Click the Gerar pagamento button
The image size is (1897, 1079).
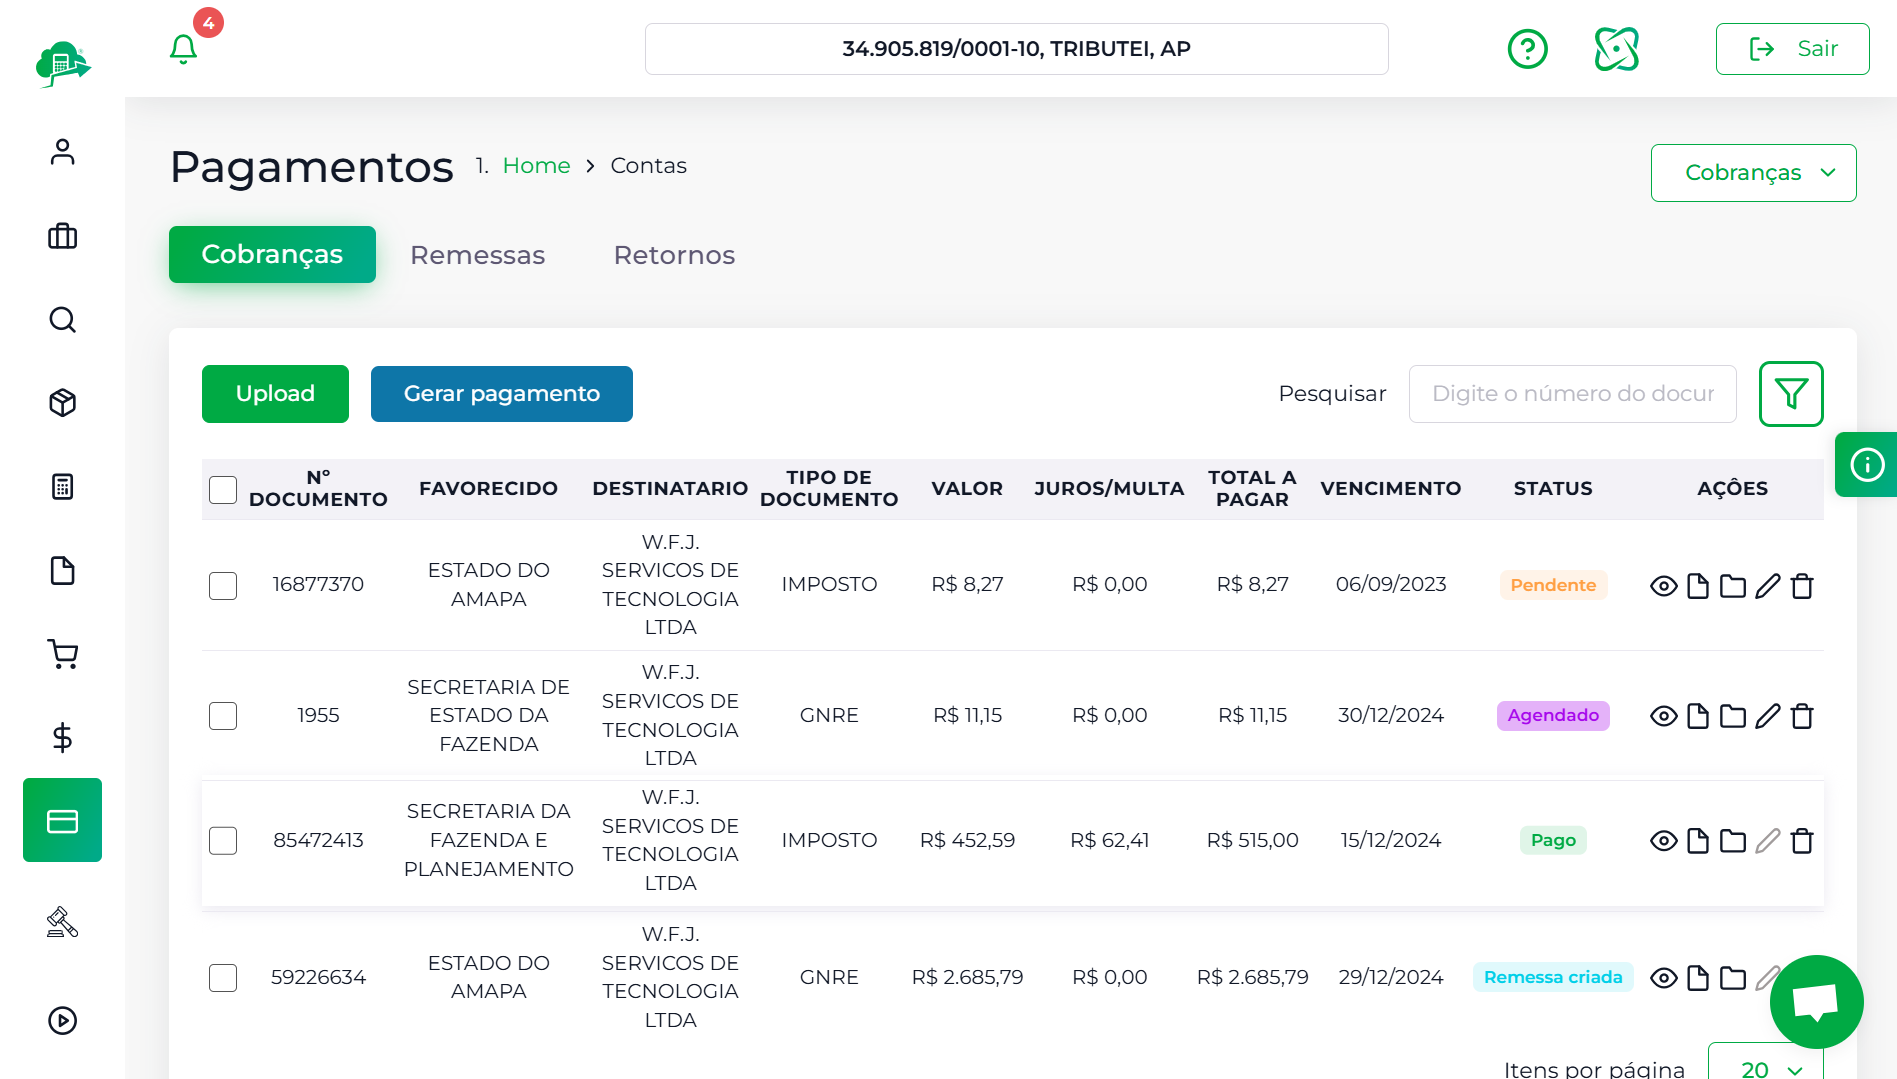click(x=501, y=394)
